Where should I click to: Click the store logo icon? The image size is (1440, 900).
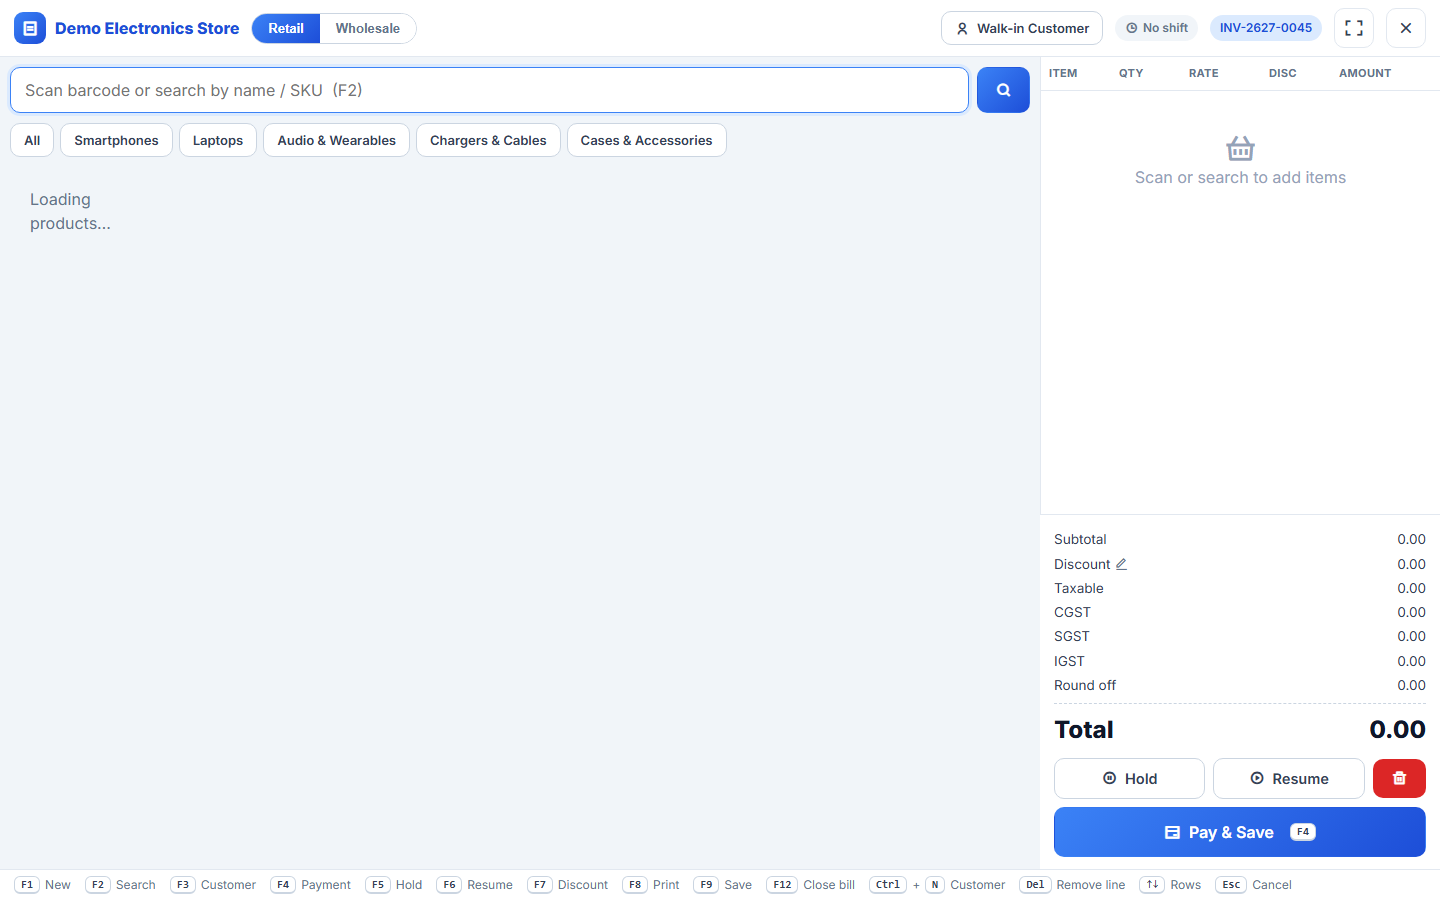30,28
